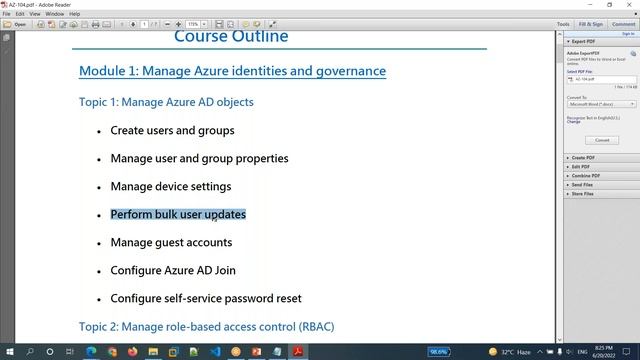Switch to the Tools pane tab

[563, 24]
